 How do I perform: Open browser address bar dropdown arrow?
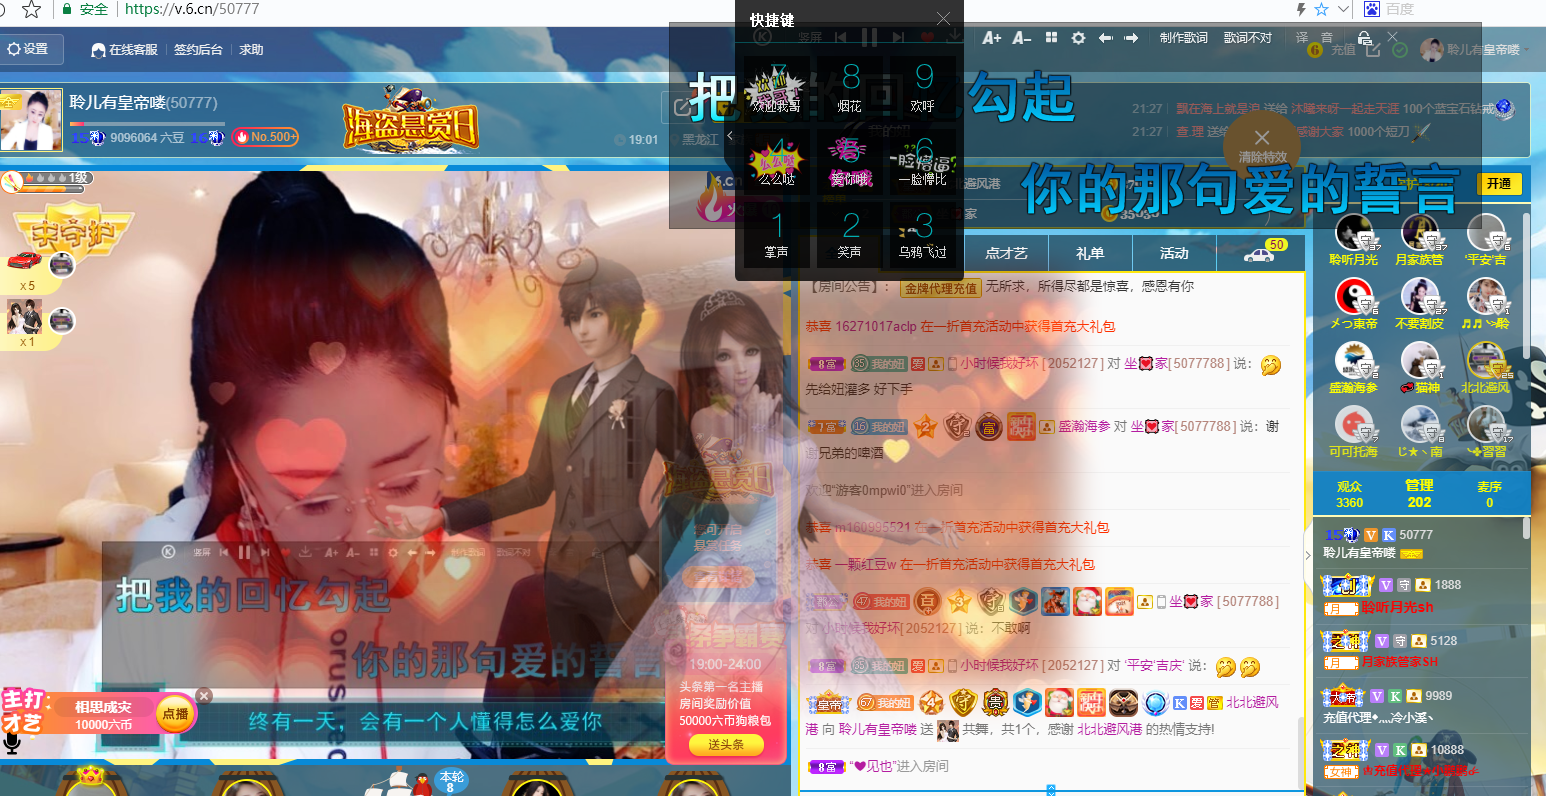[x=1343, y=9]
